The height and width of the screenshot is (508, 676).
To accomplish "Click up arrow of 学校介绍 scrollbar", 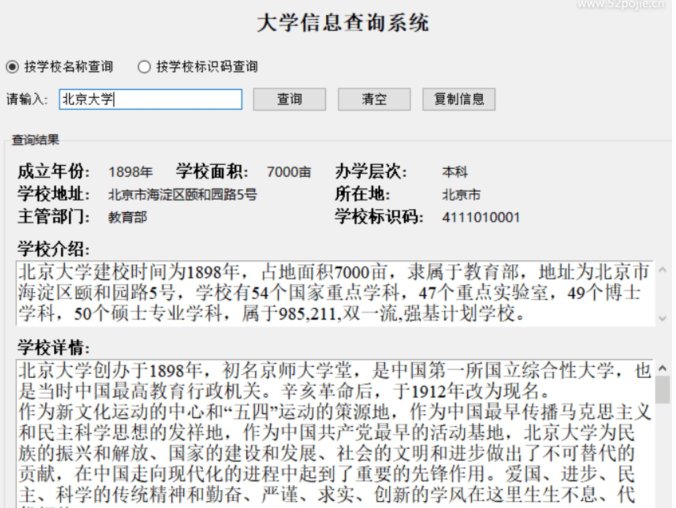I will click(663, 270).
